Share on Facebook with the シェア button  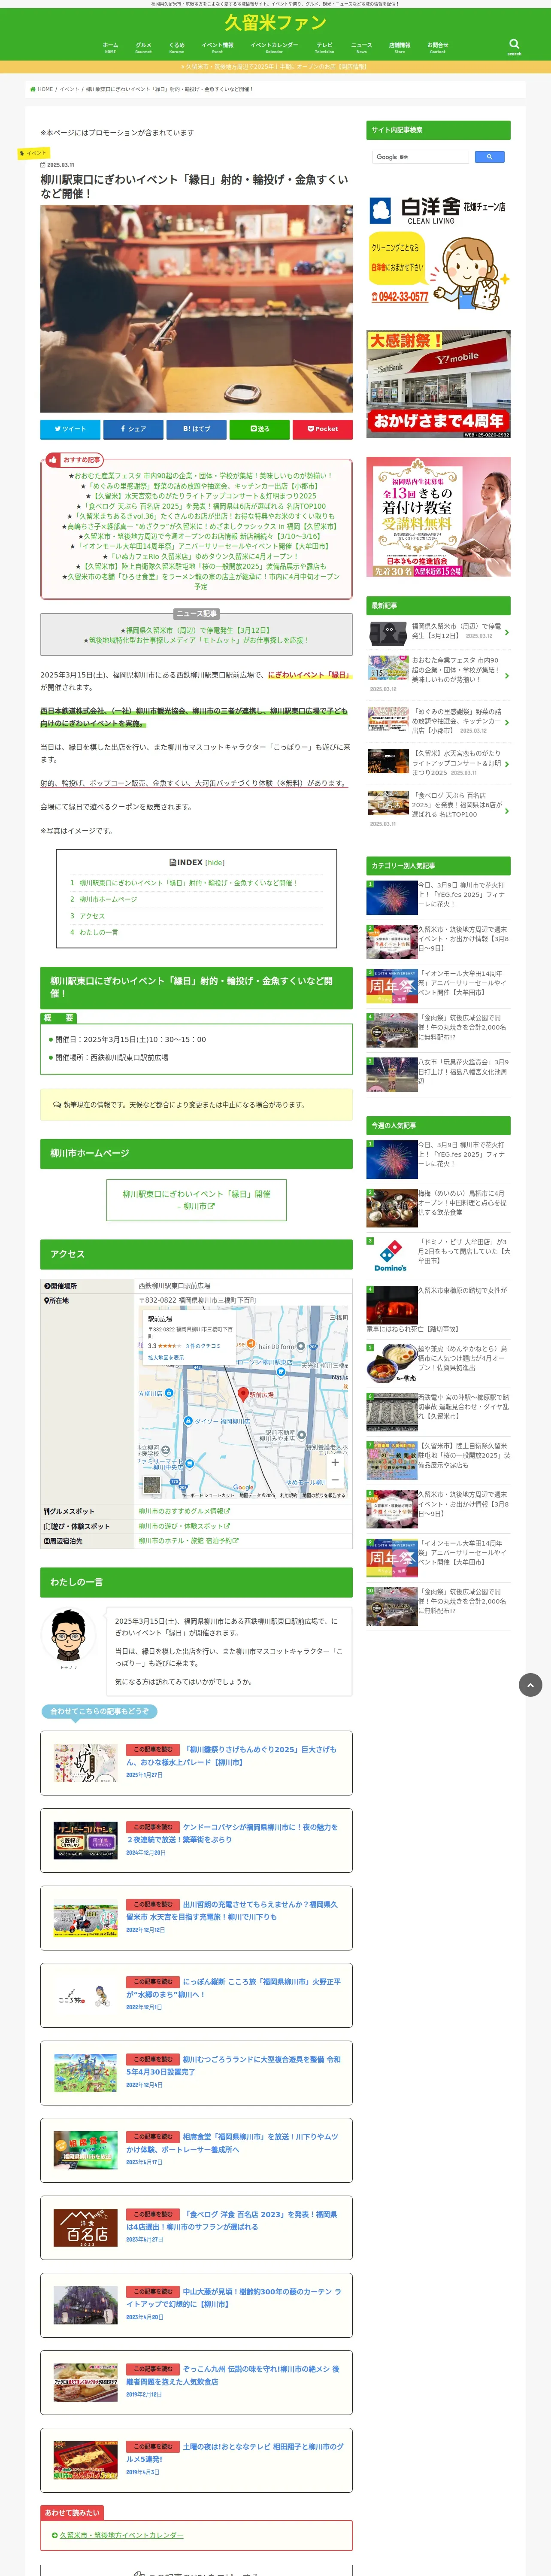[133, 429]
